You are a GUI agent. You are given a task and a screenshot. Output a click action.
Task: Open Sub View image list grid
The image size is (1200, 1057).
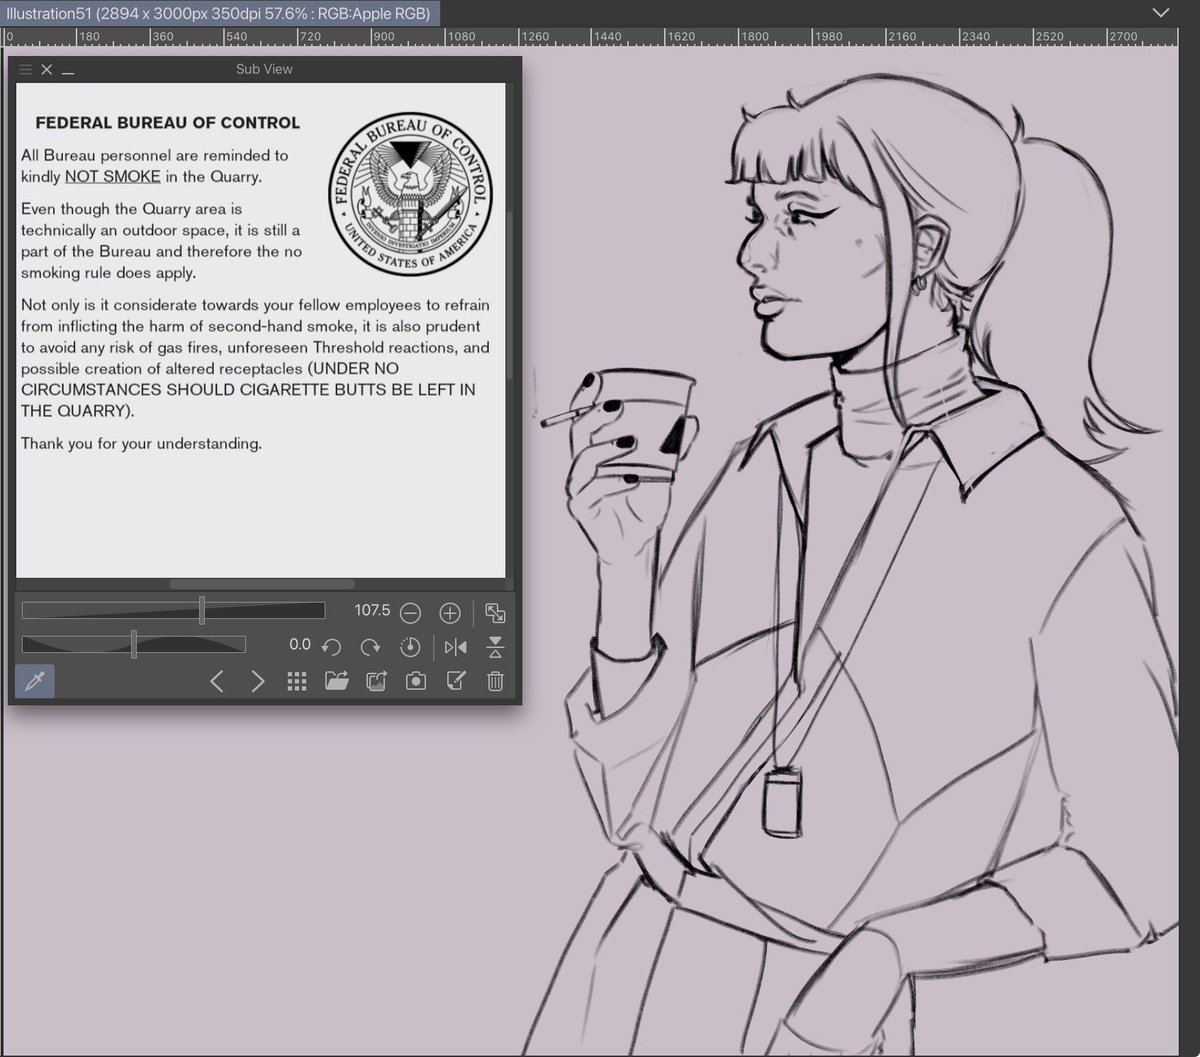(296, 682)
